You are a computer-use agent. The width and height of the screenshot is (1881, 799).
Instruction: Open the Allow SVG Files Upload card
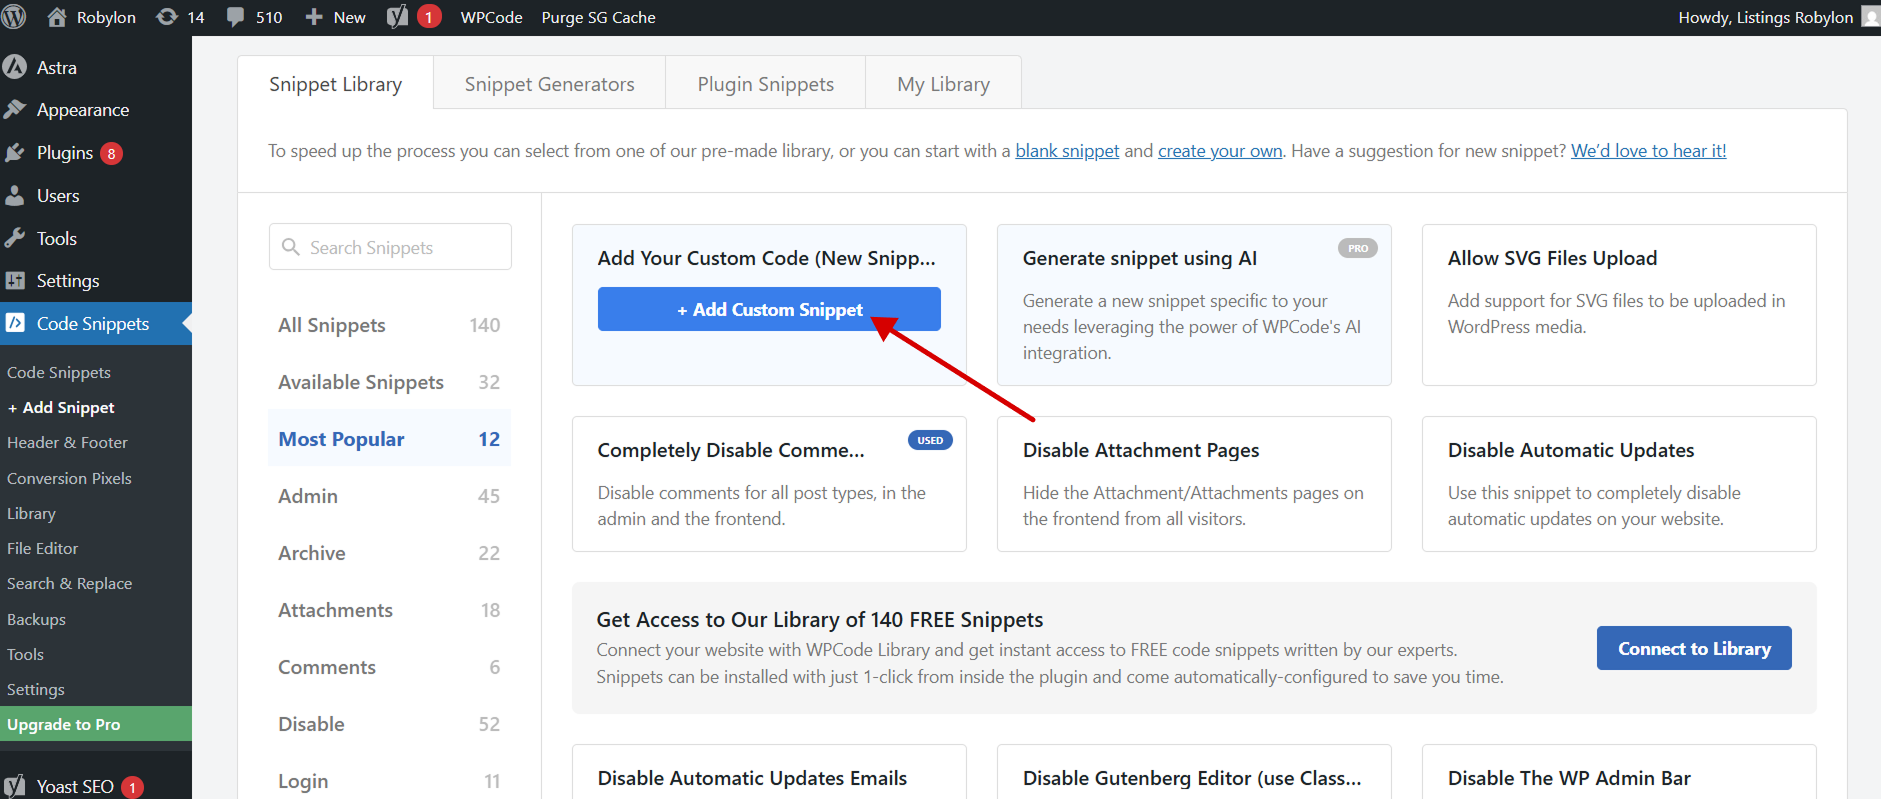(1619, 305)
